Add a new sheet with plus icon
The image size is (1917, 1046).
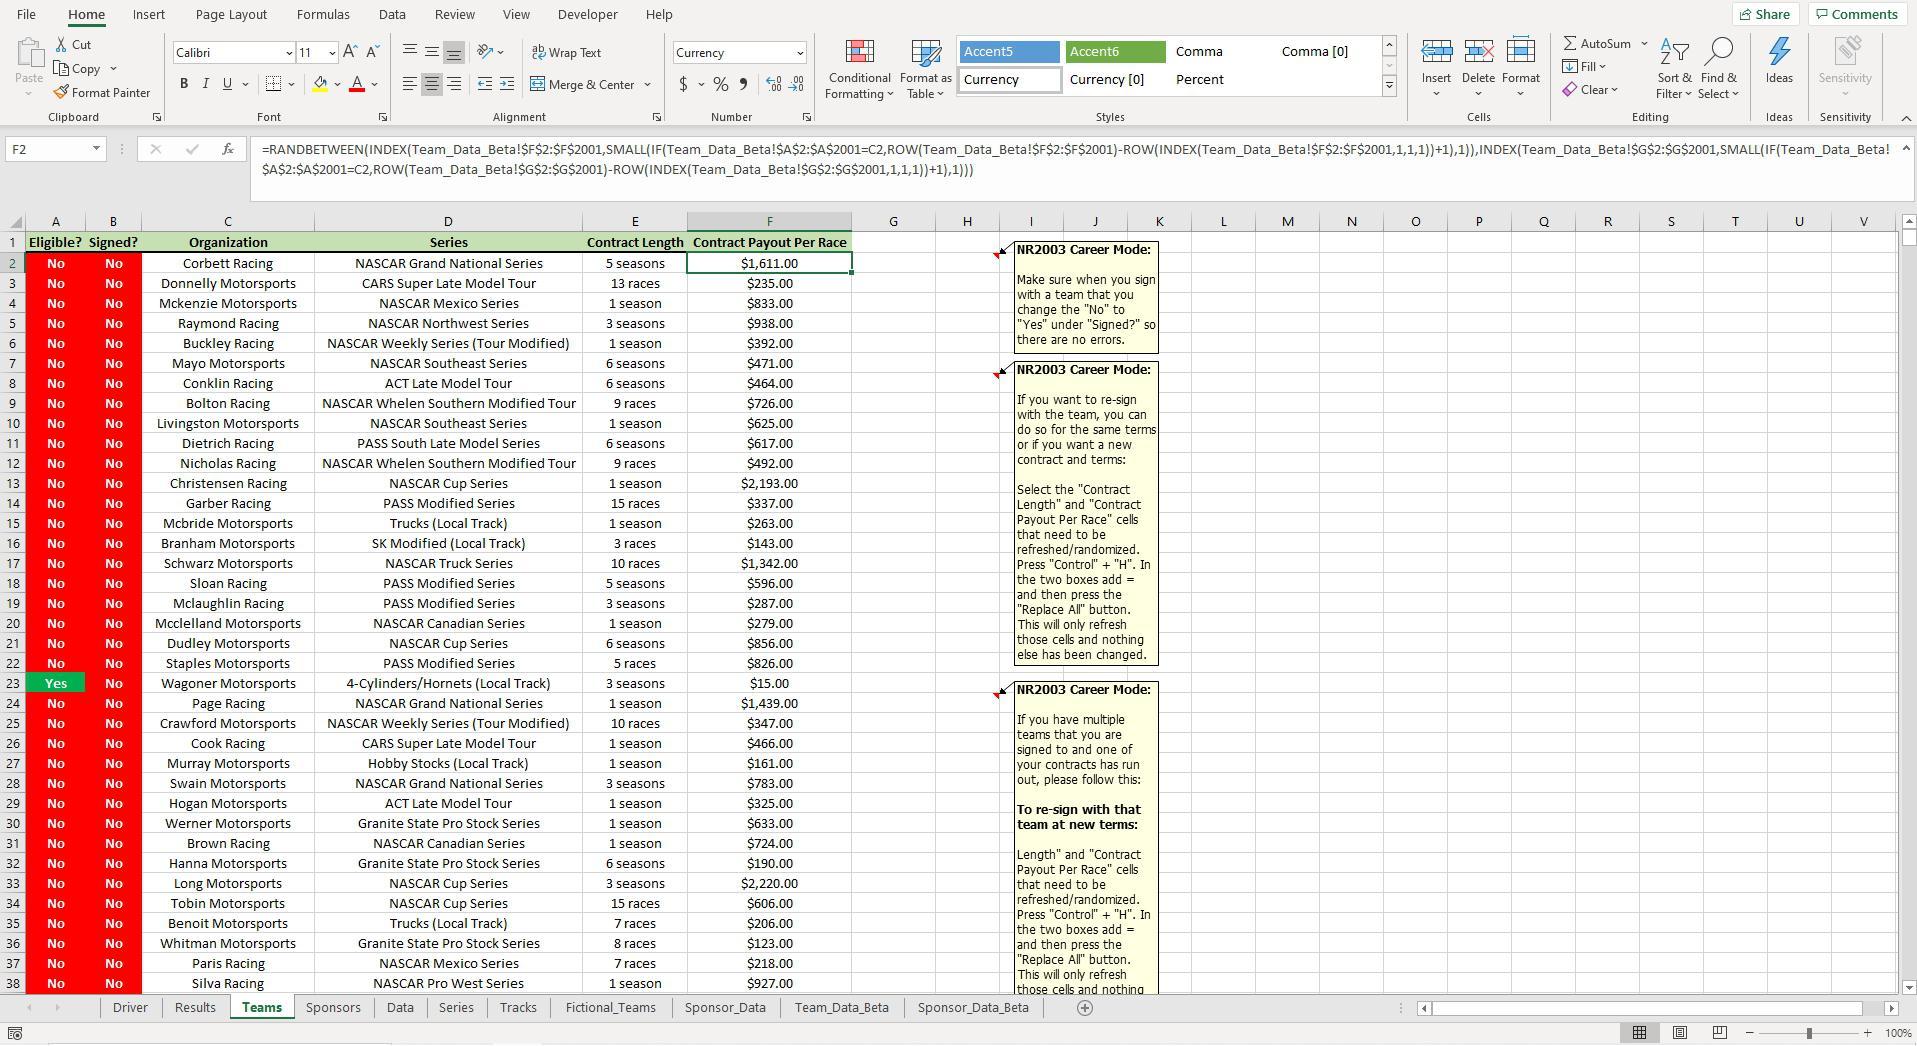(1084, 1008)
